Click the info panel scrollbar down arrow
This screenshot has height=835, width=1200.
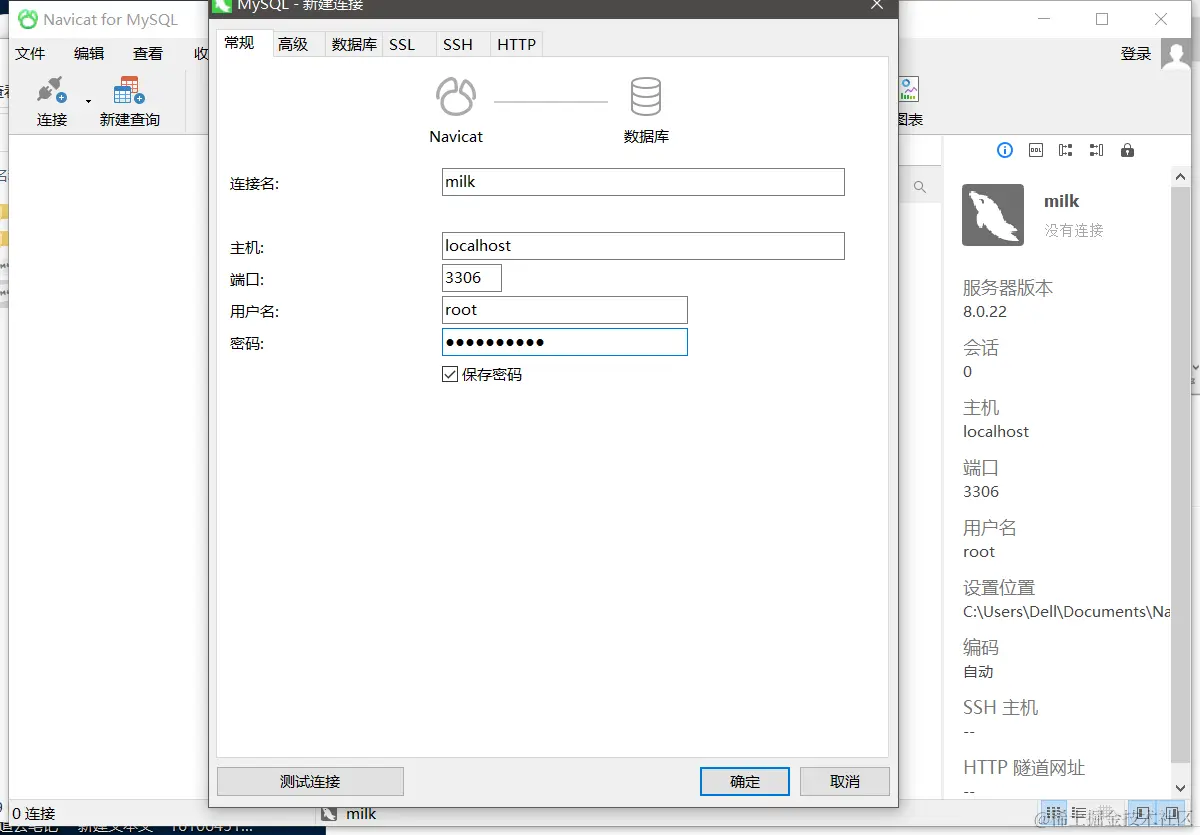pos(1181,787)
